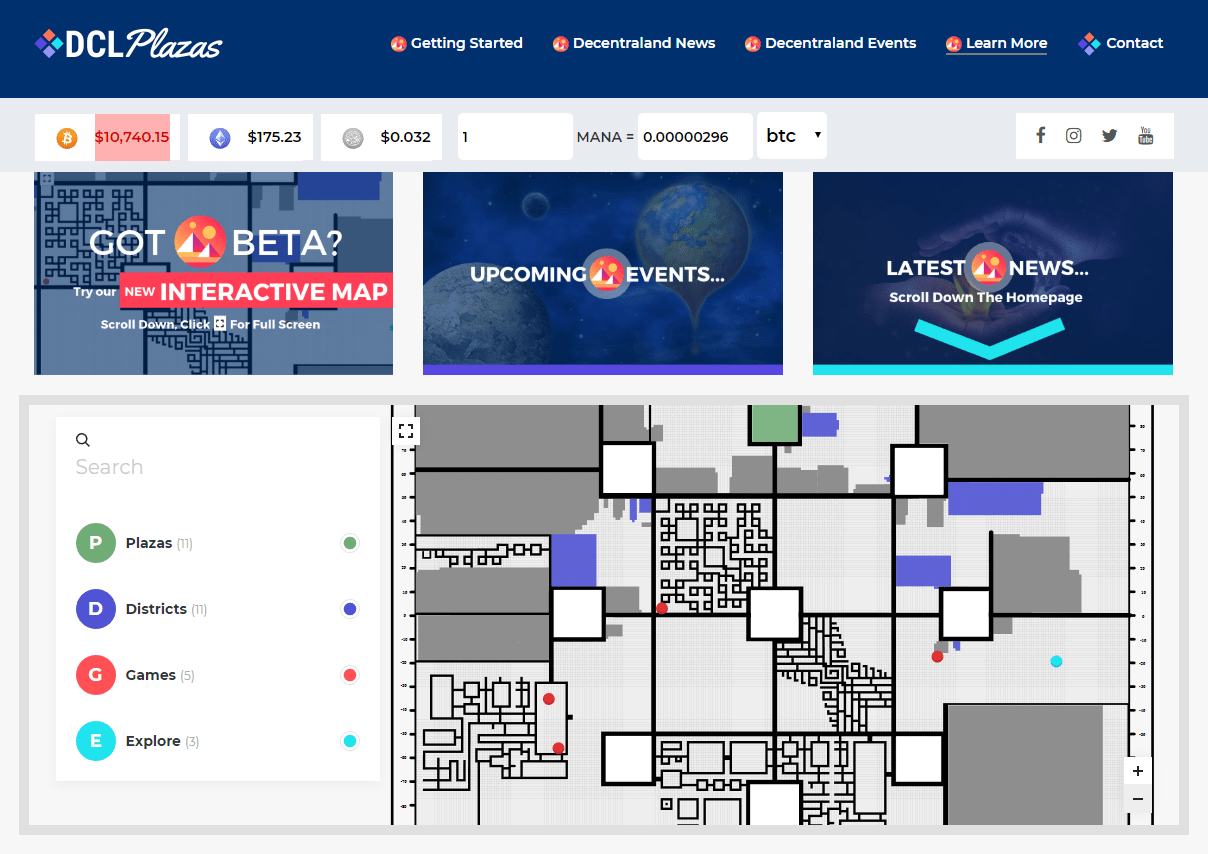
Task: Focus the map Search field
Action: tap(217, 467)
